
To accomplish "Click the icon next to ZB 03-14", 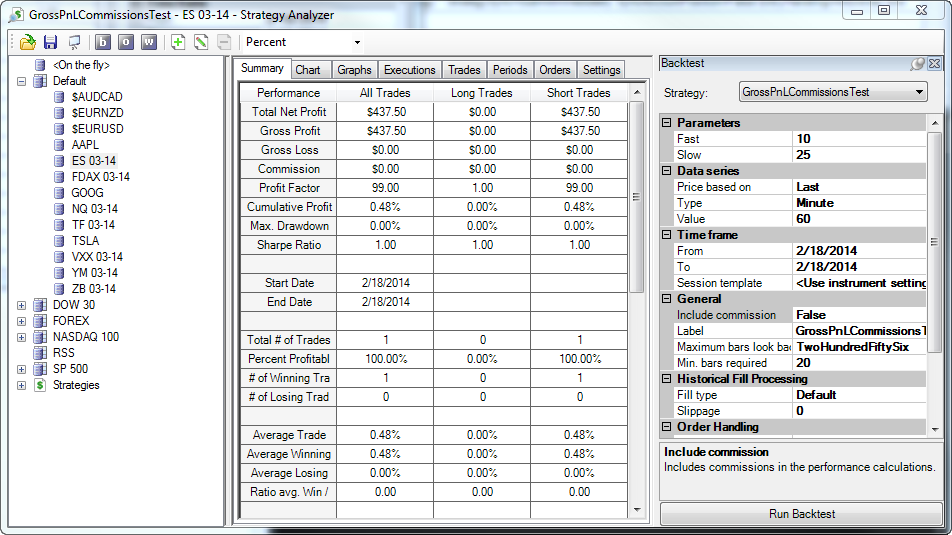I will pos(59,288).
